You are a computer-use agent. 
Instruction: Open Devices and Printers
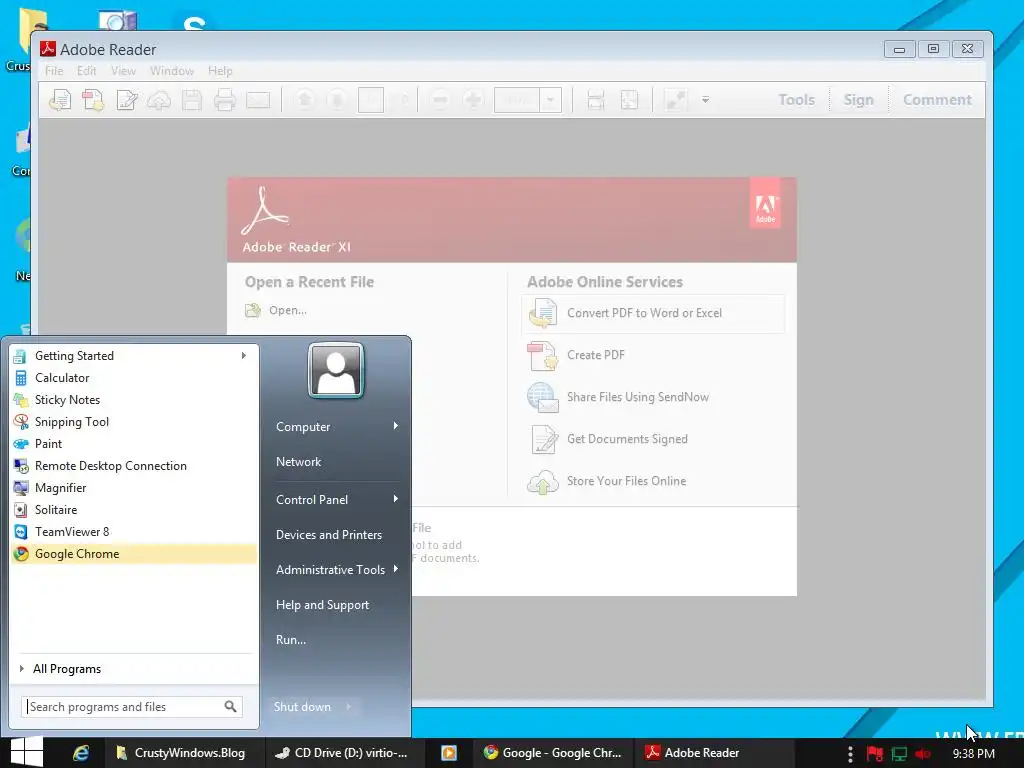[328, 535]
